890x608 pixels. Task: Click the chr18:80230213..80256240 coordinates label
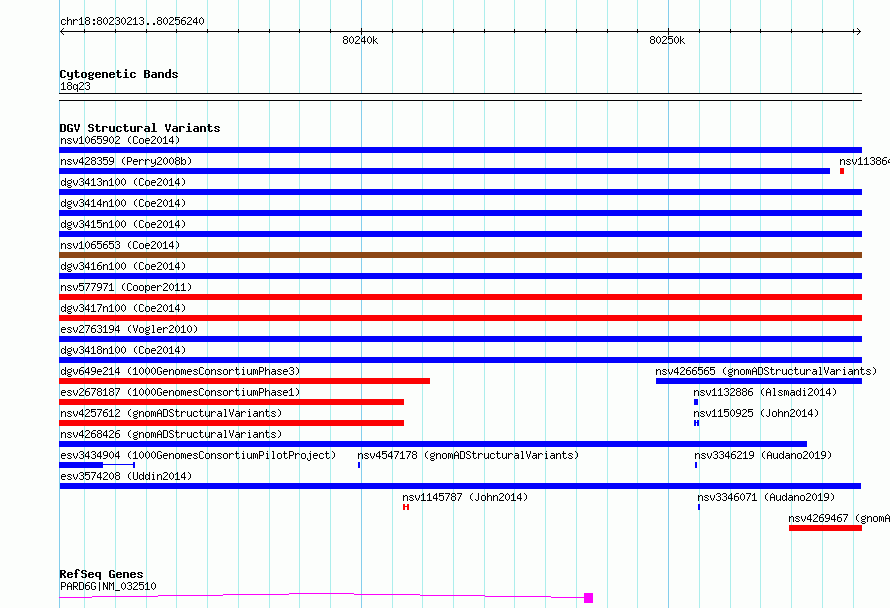[132, 22]
